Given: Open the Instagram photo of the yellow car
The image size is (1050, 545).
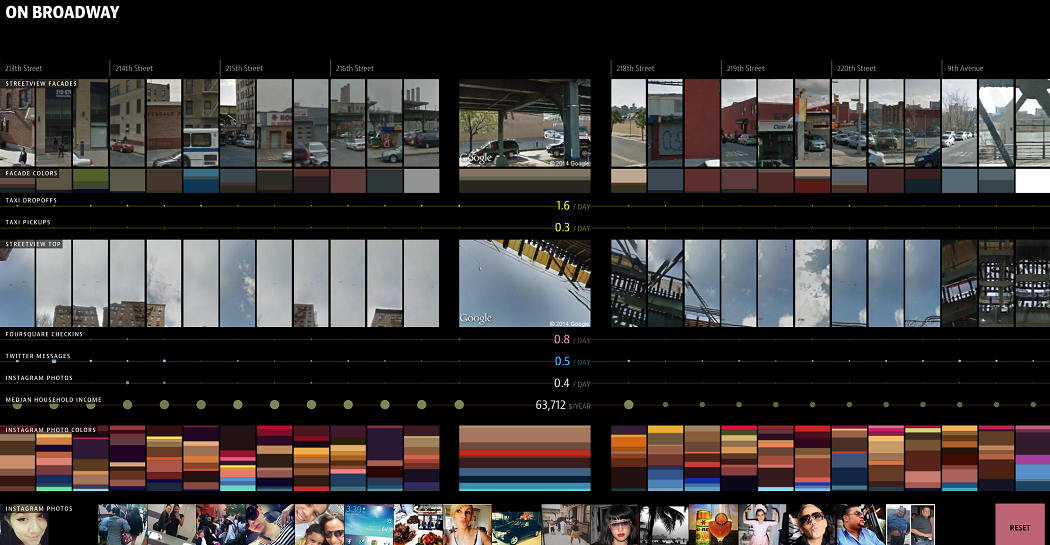Looking at the screenshot, I should coord(516,525).
